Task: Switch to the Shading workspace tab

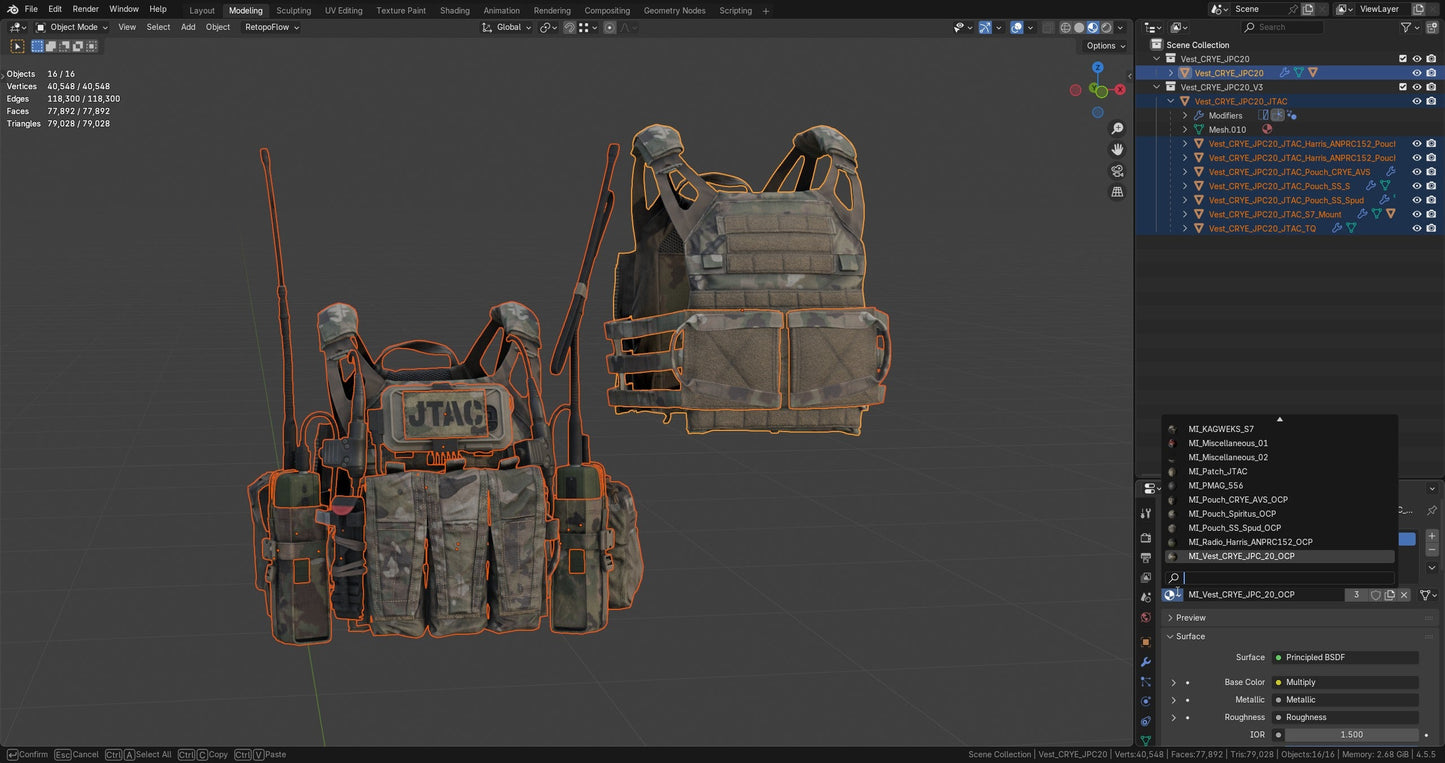Action: [x=455, y=10]
